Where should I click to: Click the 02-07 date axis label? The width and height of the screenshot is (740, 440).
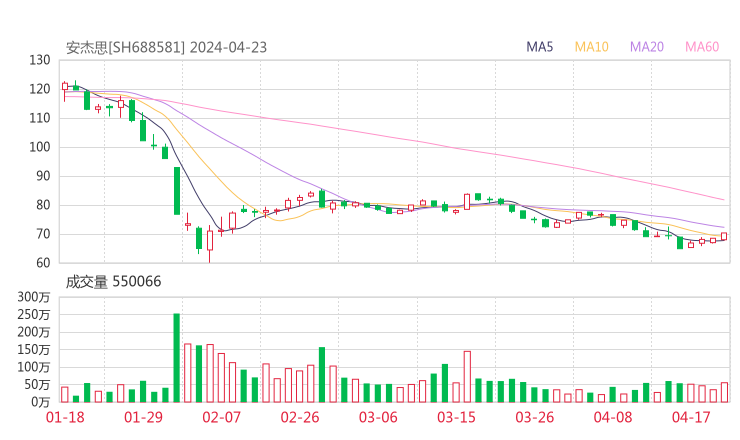click(x=221, y=417)
